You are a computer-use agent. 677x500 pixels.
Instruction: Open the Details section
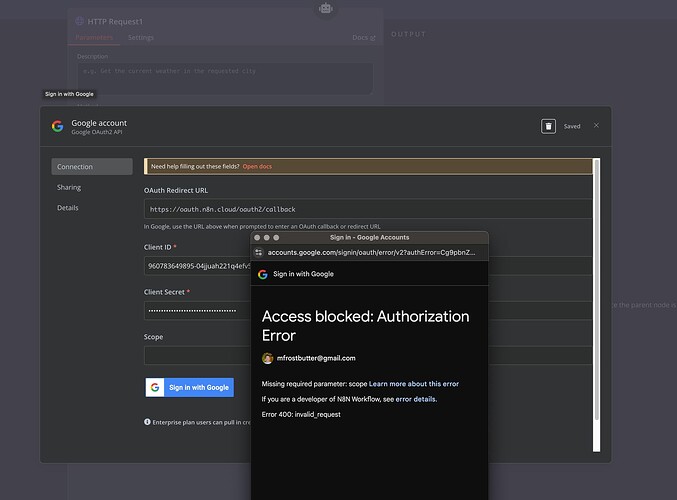point(68,208)
